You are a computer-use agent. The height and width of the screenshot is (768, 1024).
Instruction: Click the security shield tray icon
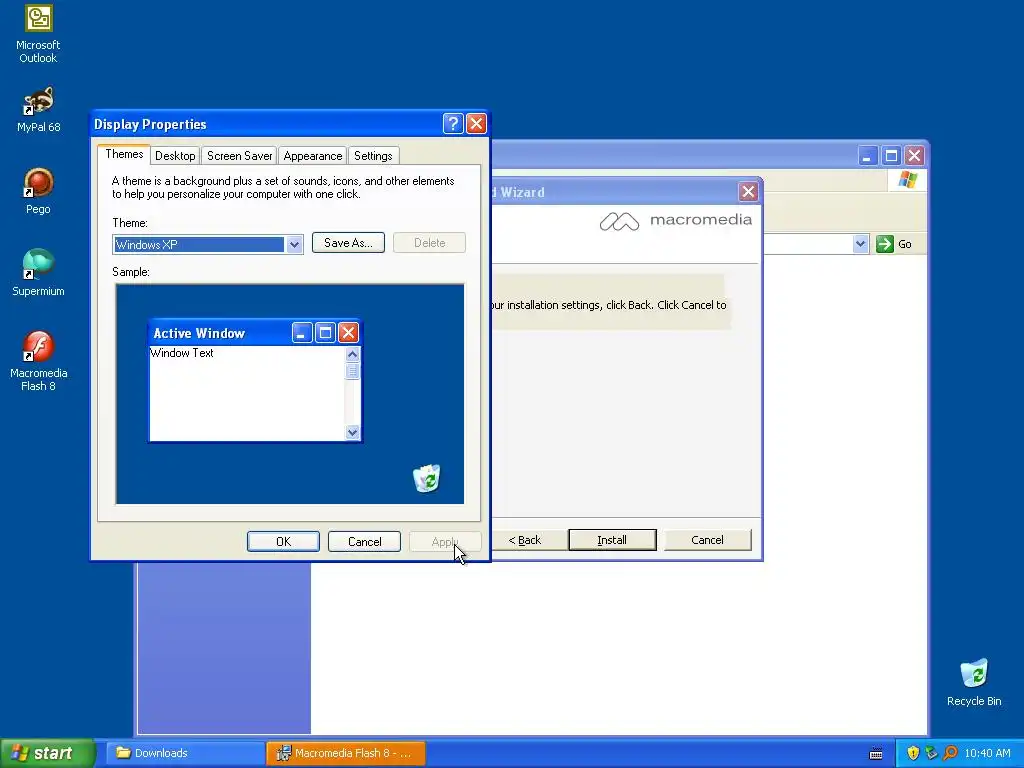pos(912,753)
